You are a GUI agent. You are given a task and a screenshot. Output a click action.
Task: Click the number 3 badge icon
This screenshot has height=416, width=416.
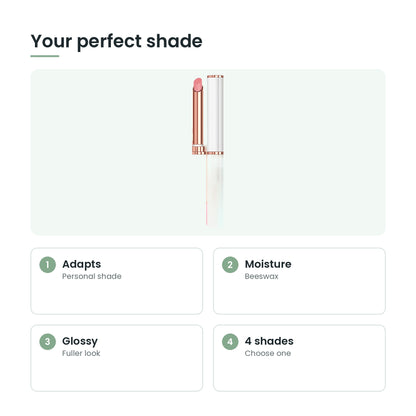click(47, 342)
